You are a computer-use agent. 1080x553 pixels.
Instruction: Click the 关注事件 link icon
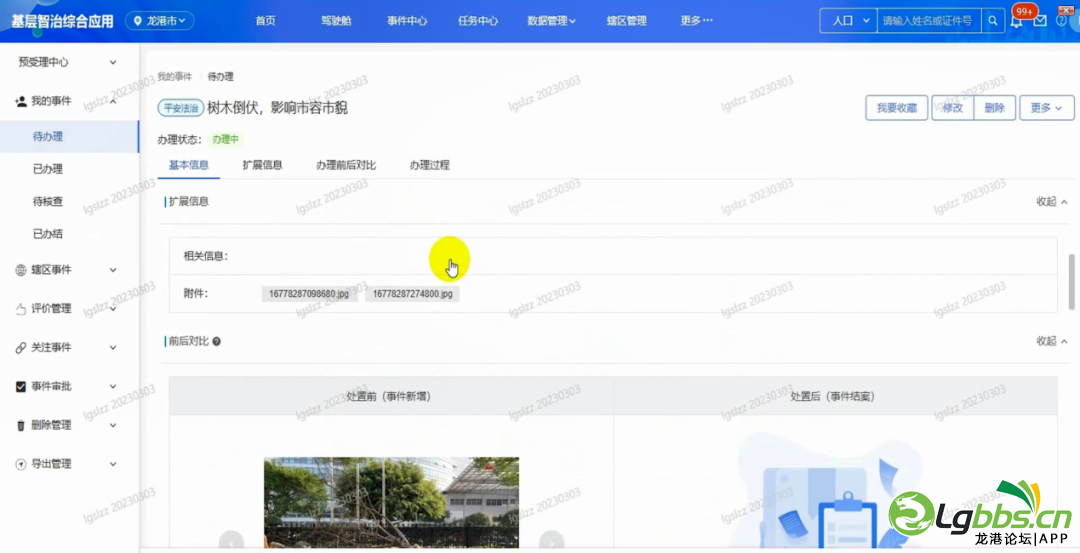[x=21, y=348]
